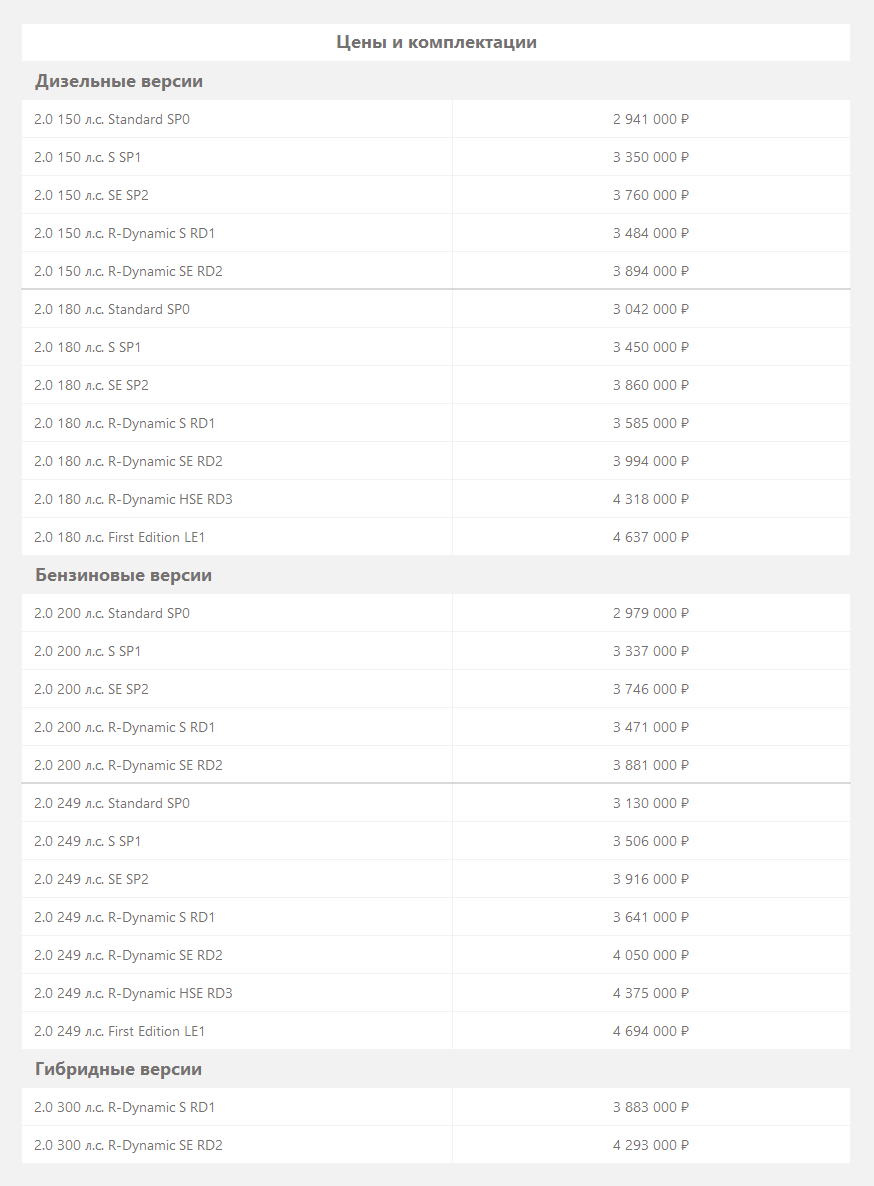Select the 2.0 150 л.с. R-Dynamic SE RD2 row
The width and height of the screenshot is (874, 1186).
coord(435,271)
